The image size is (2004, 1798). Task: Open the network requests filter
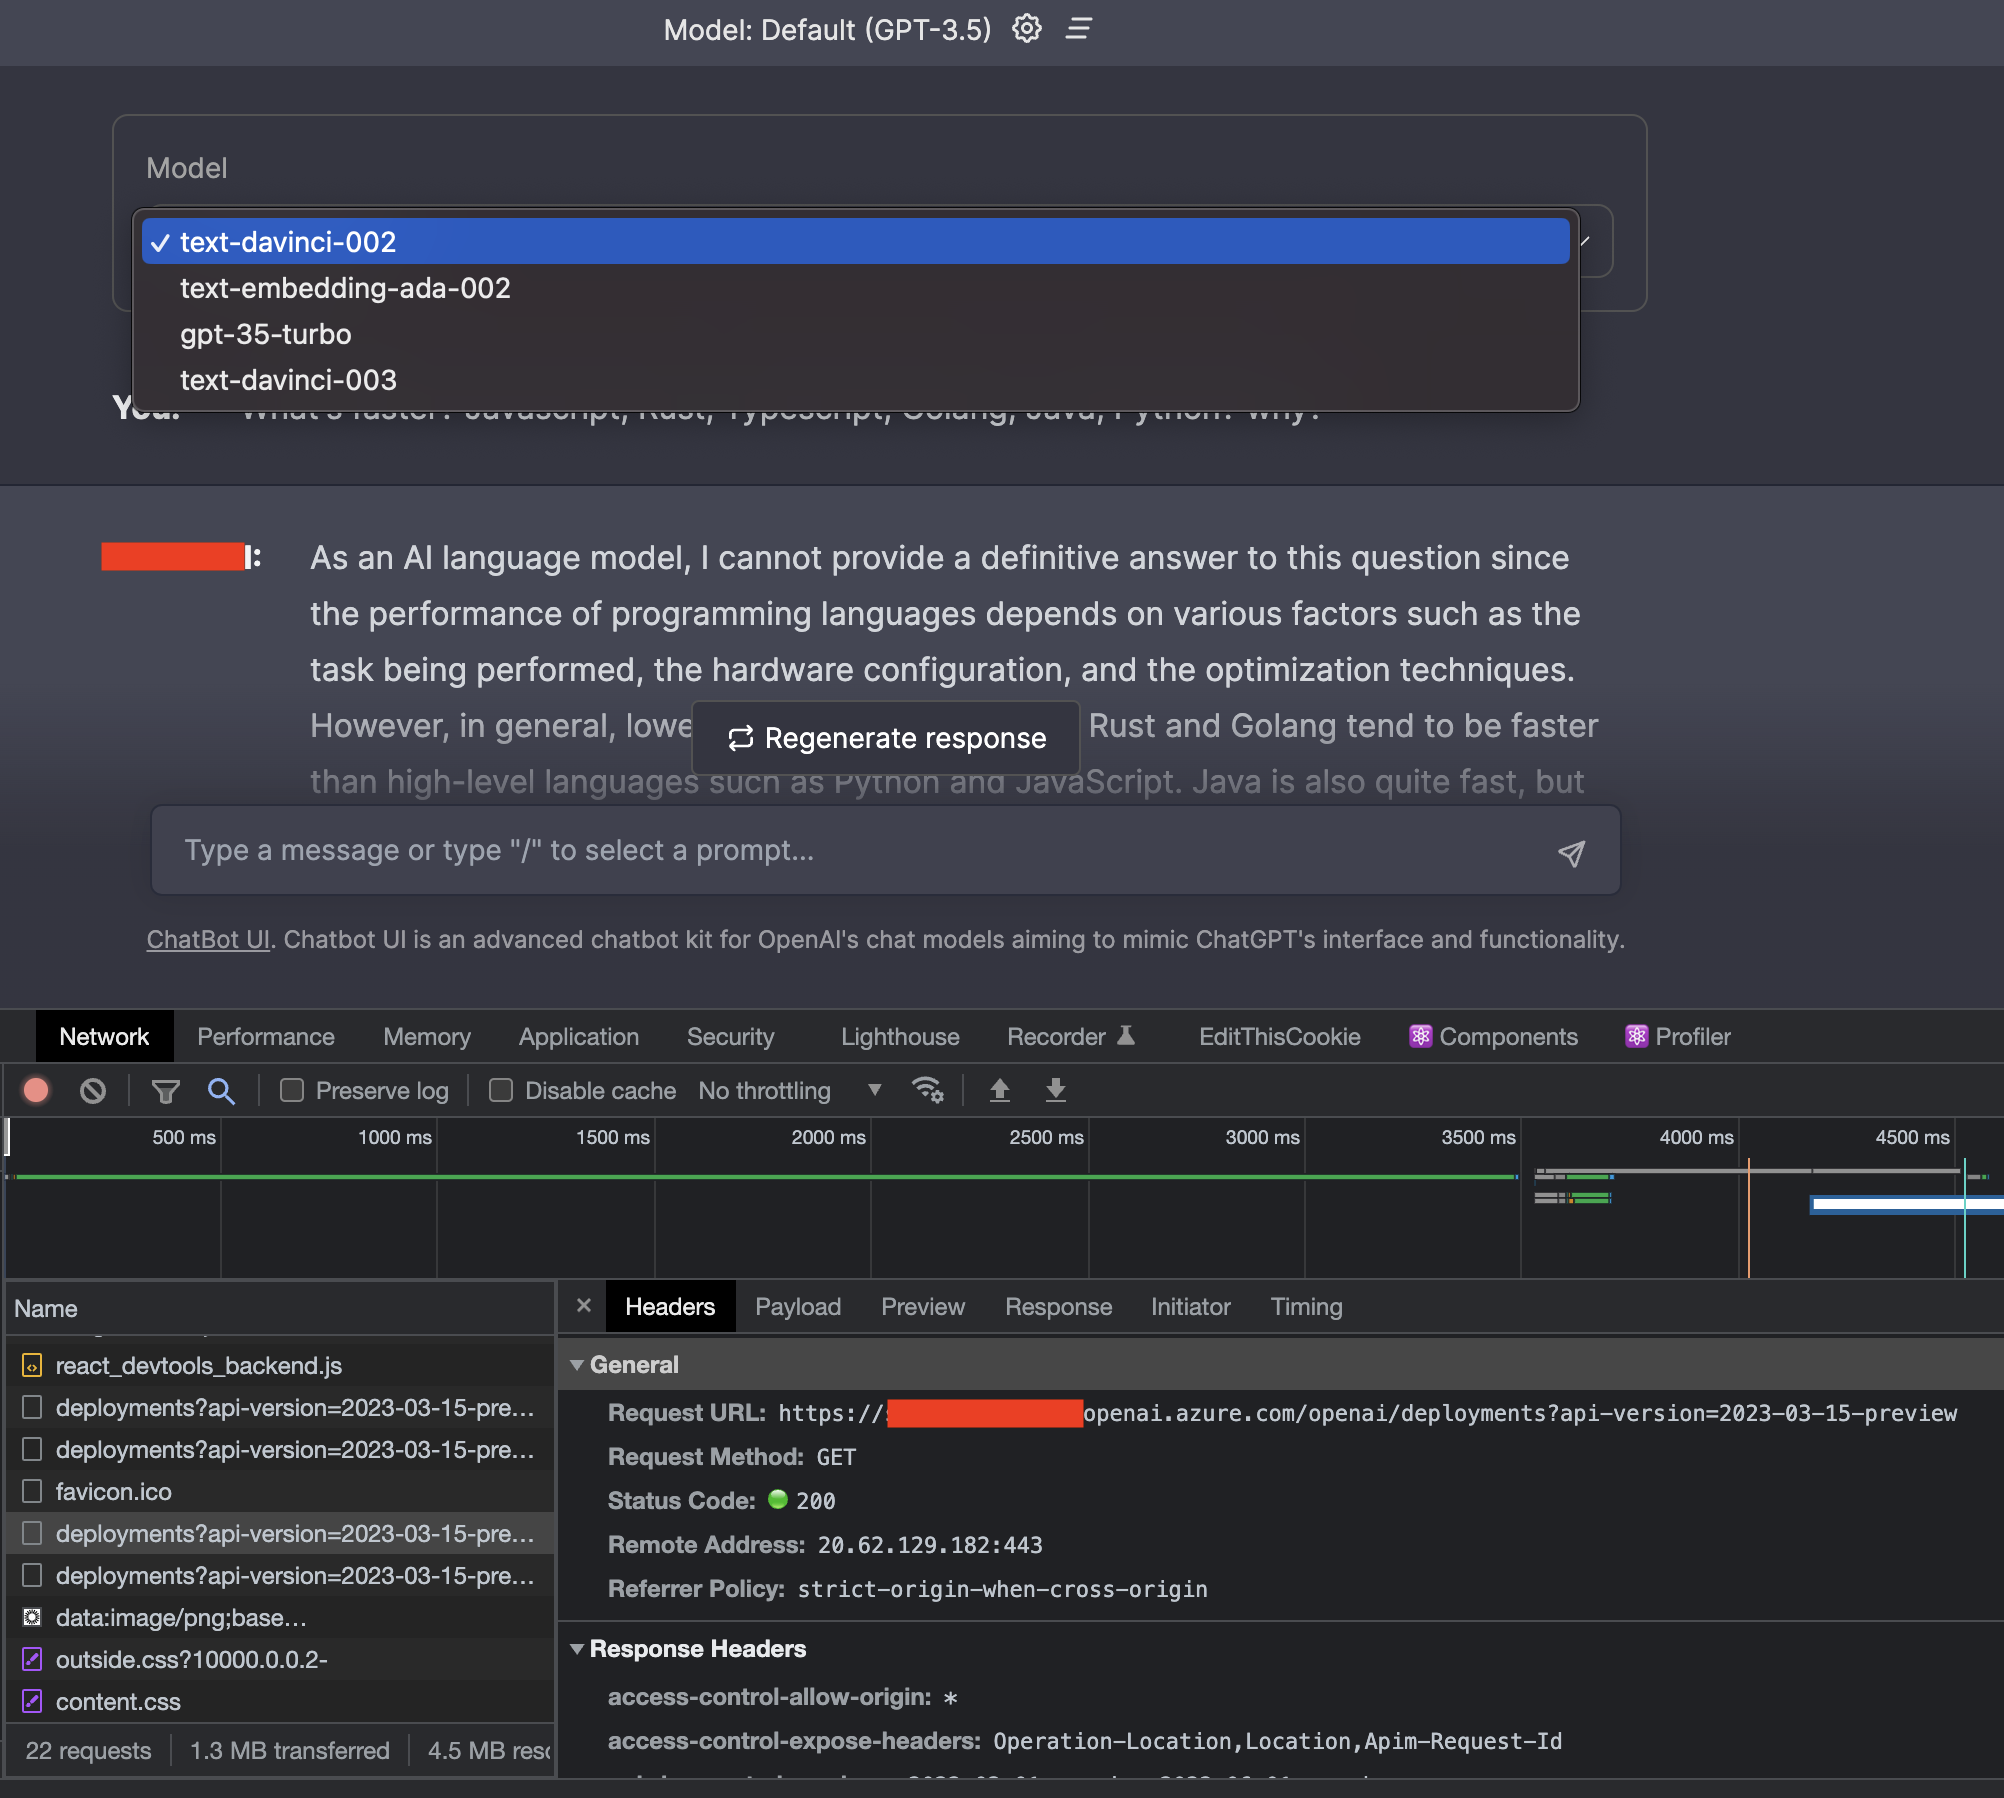coord(165,1090)
